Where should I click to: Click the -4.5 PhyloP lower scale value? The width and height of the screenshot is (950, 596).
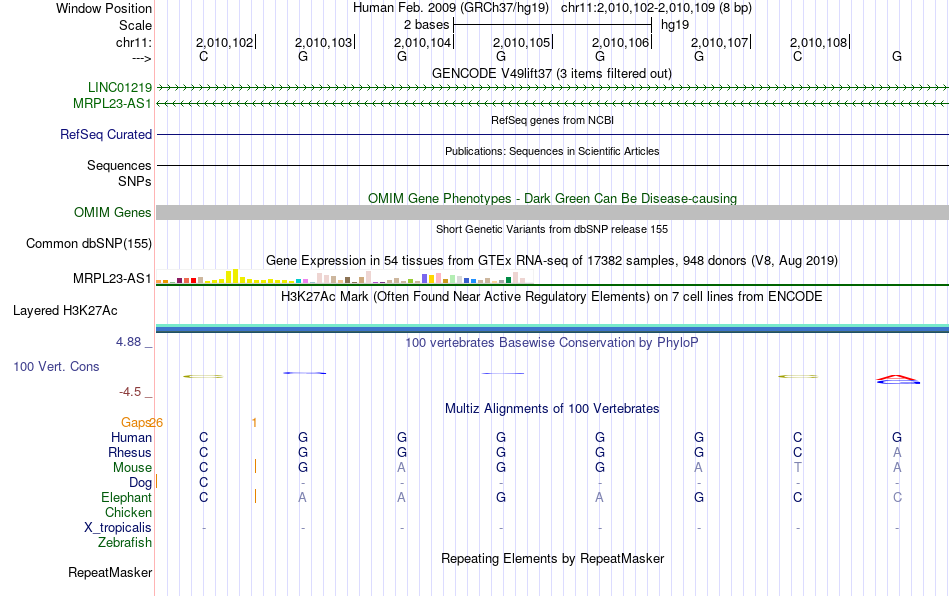[130, 392]
